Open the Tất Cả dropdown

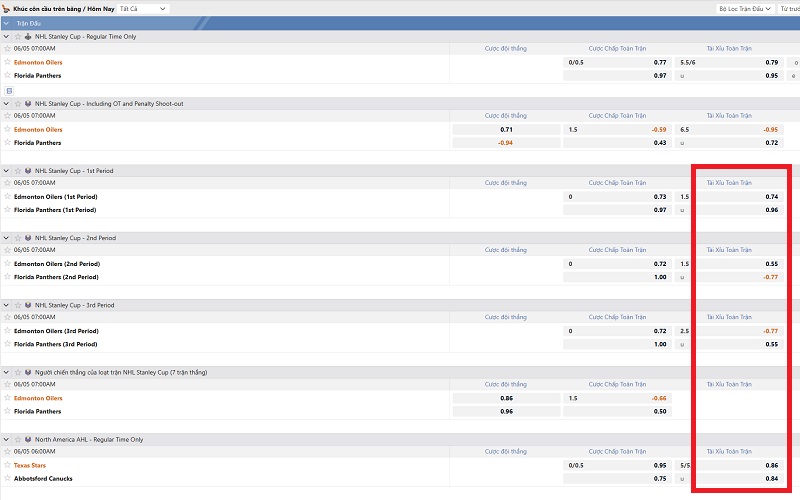[x=143, y=8]
